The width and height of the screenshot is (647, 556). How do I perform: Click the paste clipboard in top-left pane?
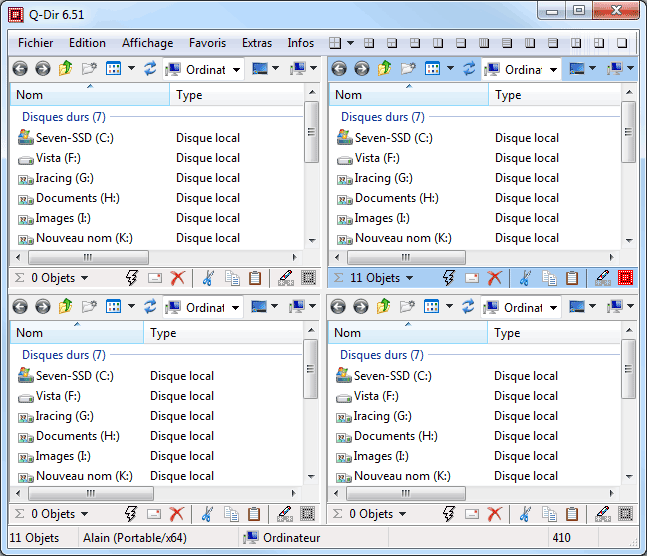tap(255, 278)
